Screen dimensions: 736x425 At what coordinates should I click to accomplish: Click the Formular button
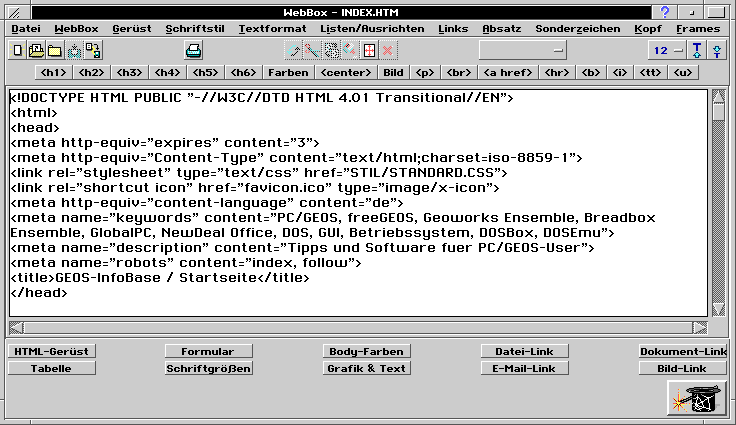tap(208, 351)
